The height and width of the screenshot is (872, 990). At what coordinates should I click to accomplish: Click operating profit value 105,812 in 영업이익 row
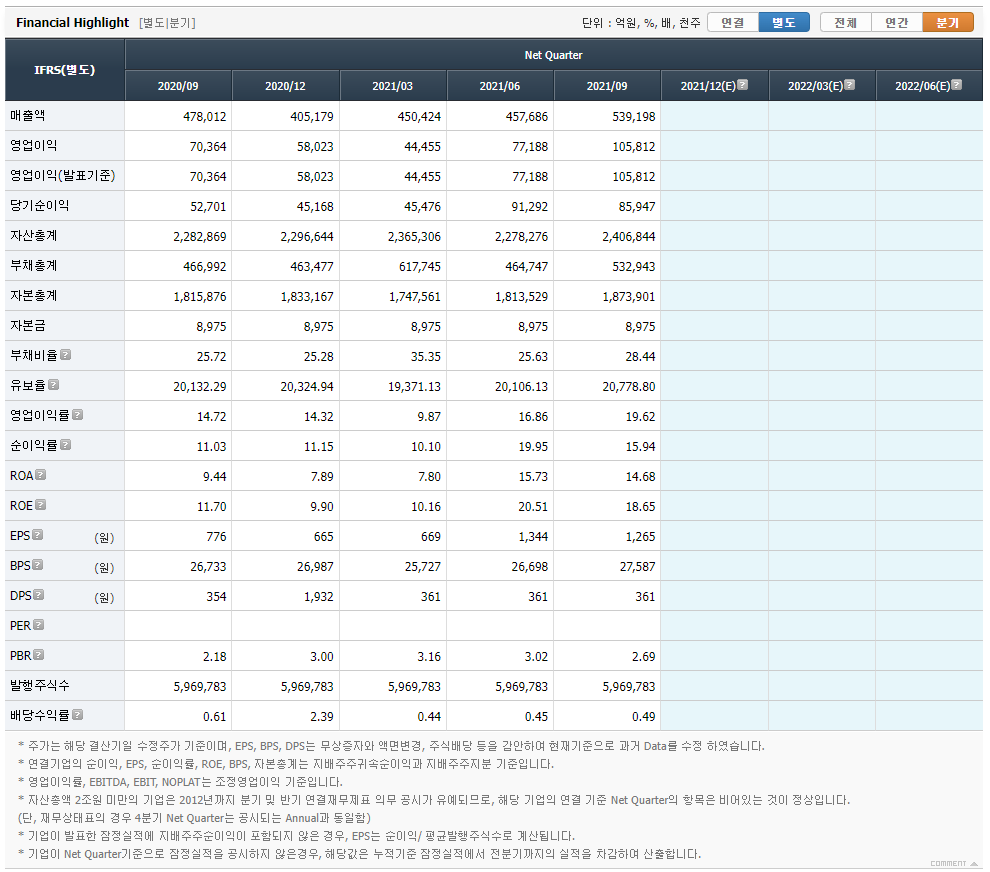tap(634, 146)
